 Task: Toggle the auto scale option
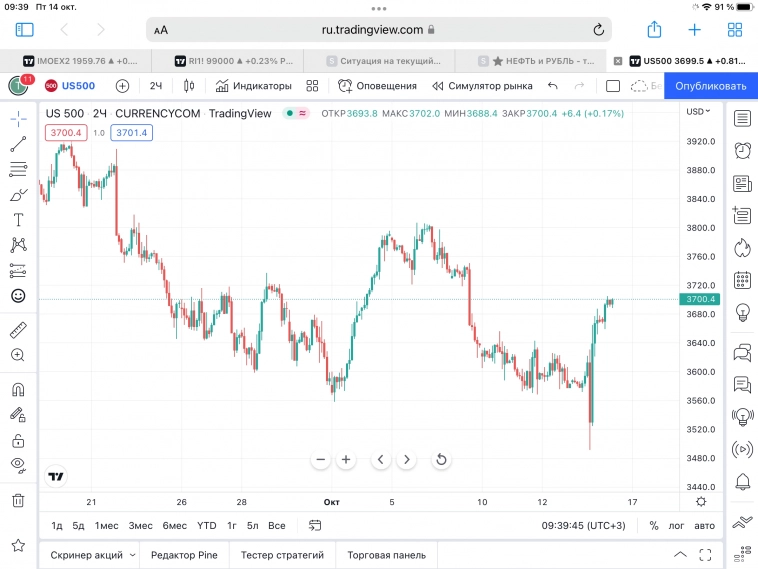(x=705, y=525)
